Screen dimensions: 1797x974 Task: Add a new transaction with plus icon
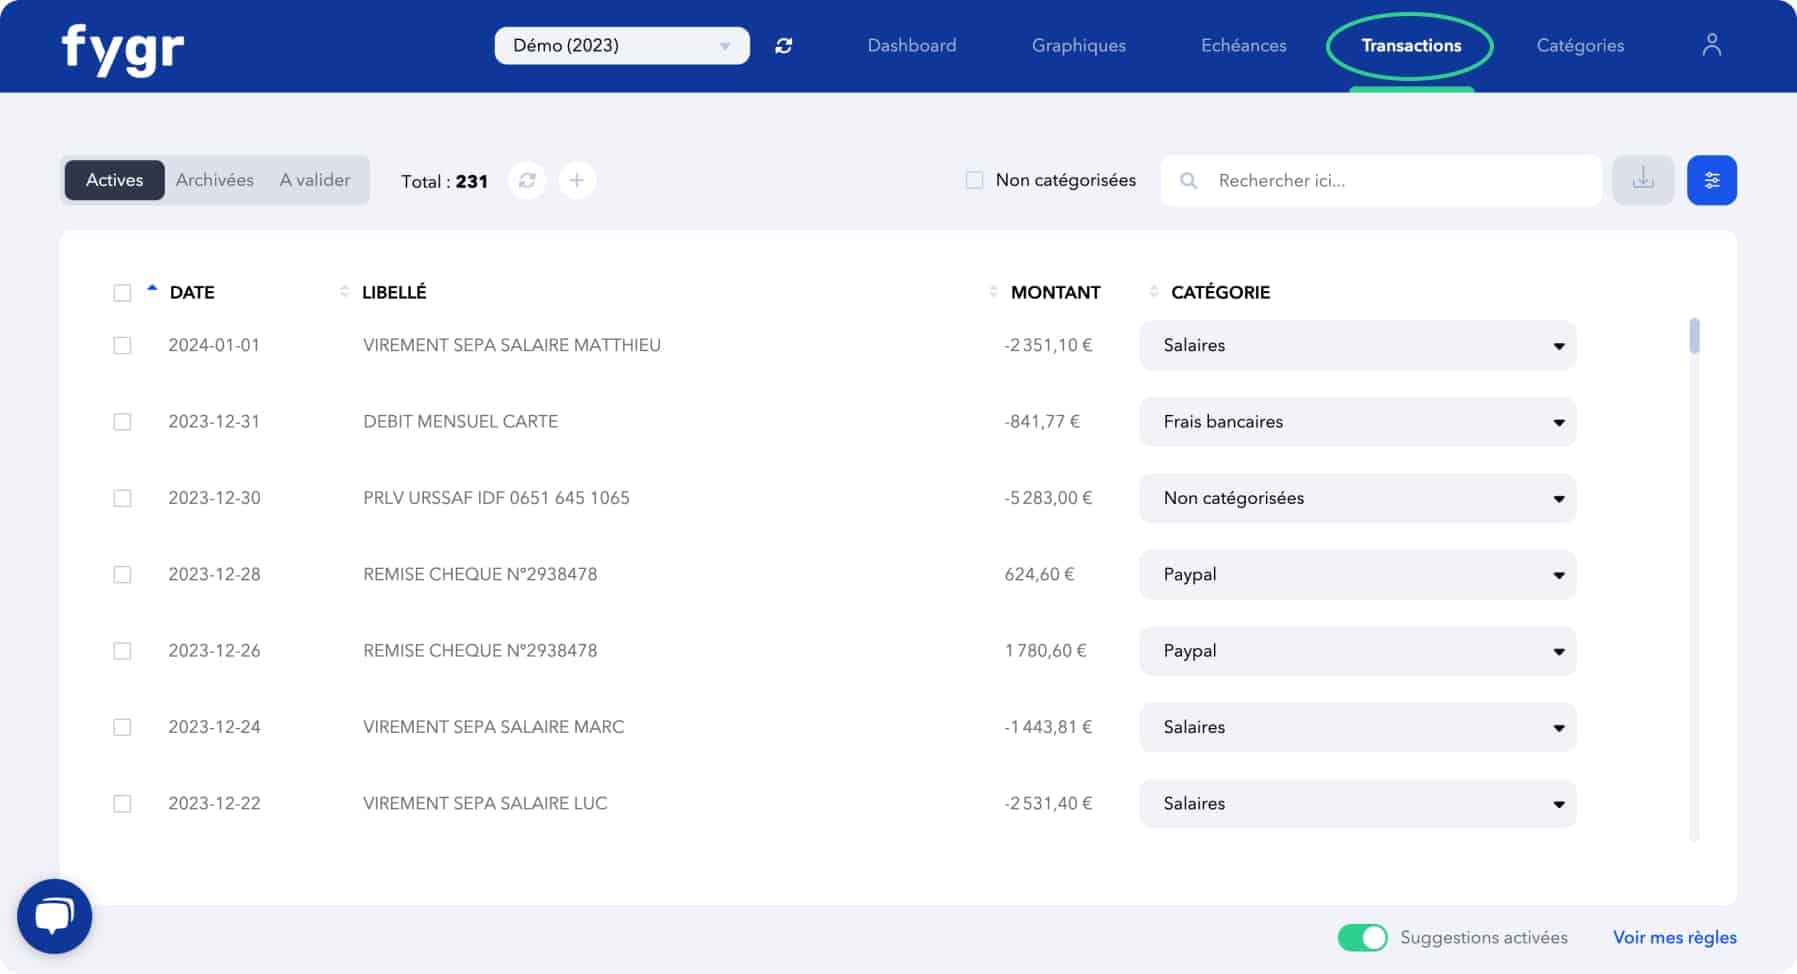tap(577, 181)
